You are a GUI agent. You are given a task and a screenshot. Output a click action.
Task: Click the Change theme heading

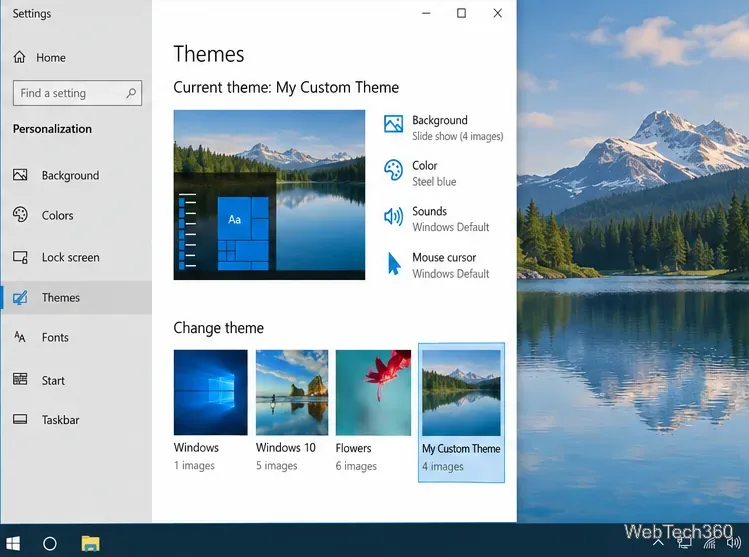[x=218, y=328]
